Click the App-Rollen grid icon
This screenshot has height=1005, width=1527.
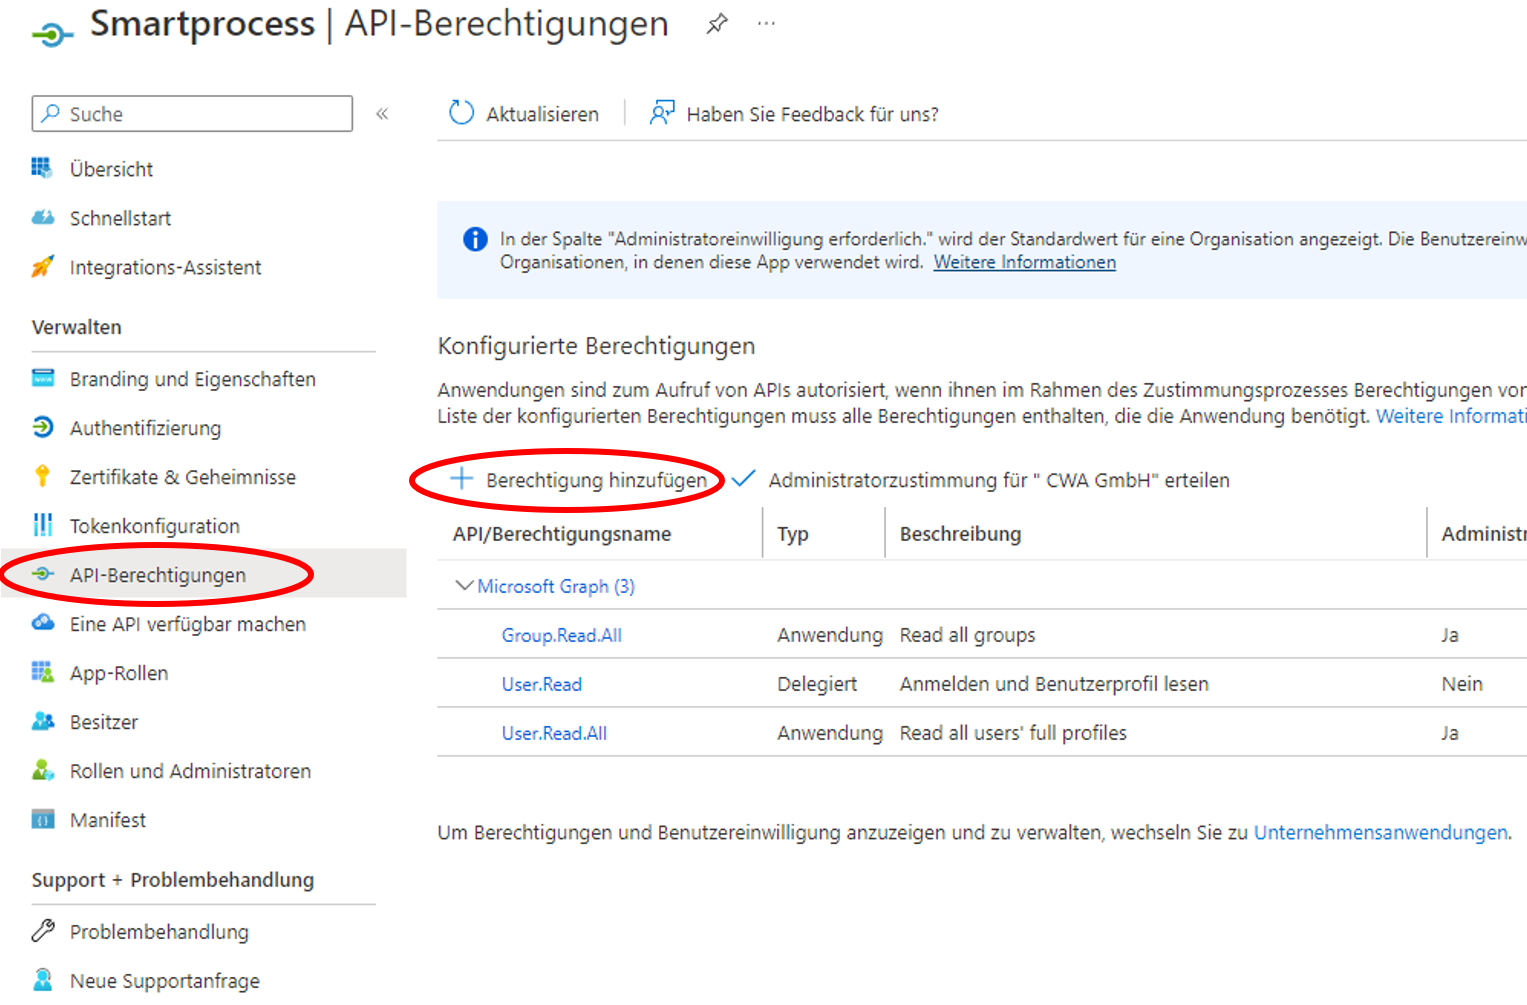click(x=43, y=673)
